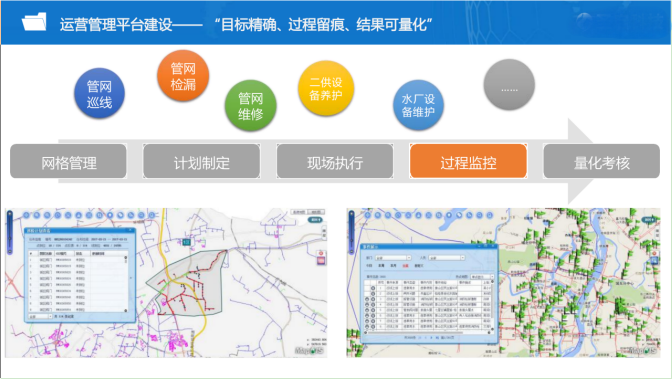Expand the department dropdown in right map dialog
This screenshot has width=672, height=379.
pos(393,258)
